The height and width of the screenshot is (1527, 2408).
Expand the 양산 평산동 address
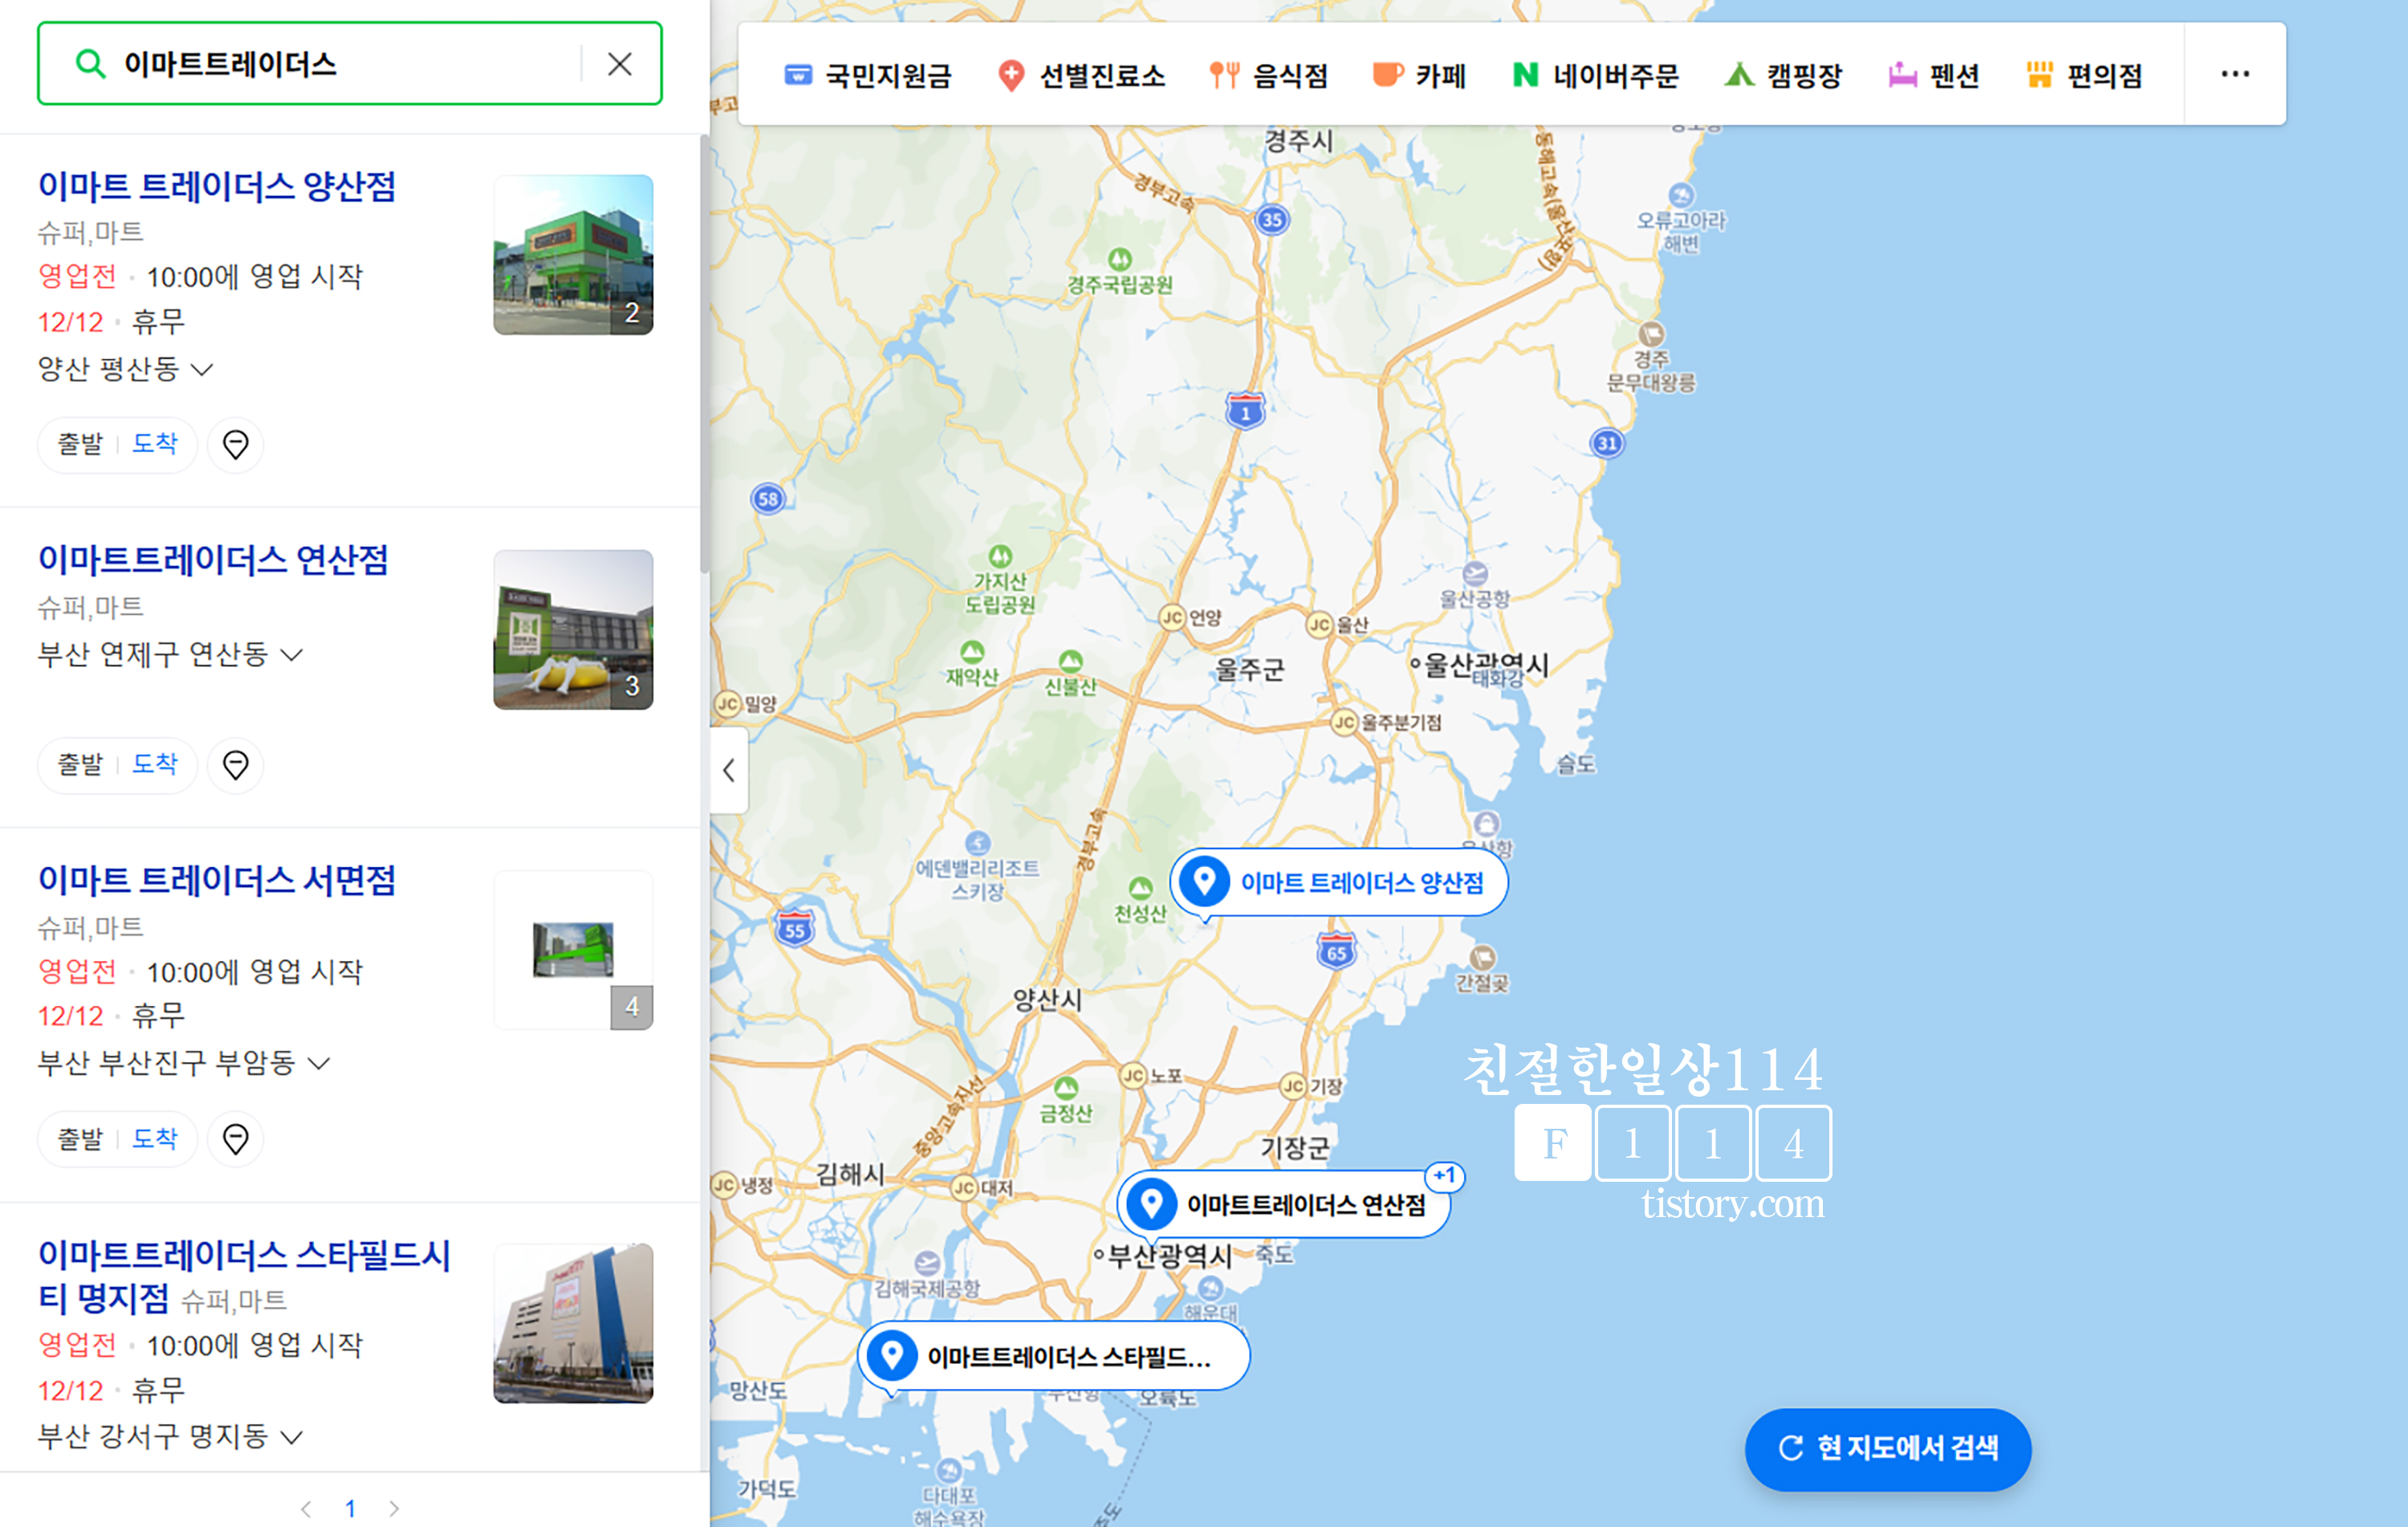[x=202, y=369]
